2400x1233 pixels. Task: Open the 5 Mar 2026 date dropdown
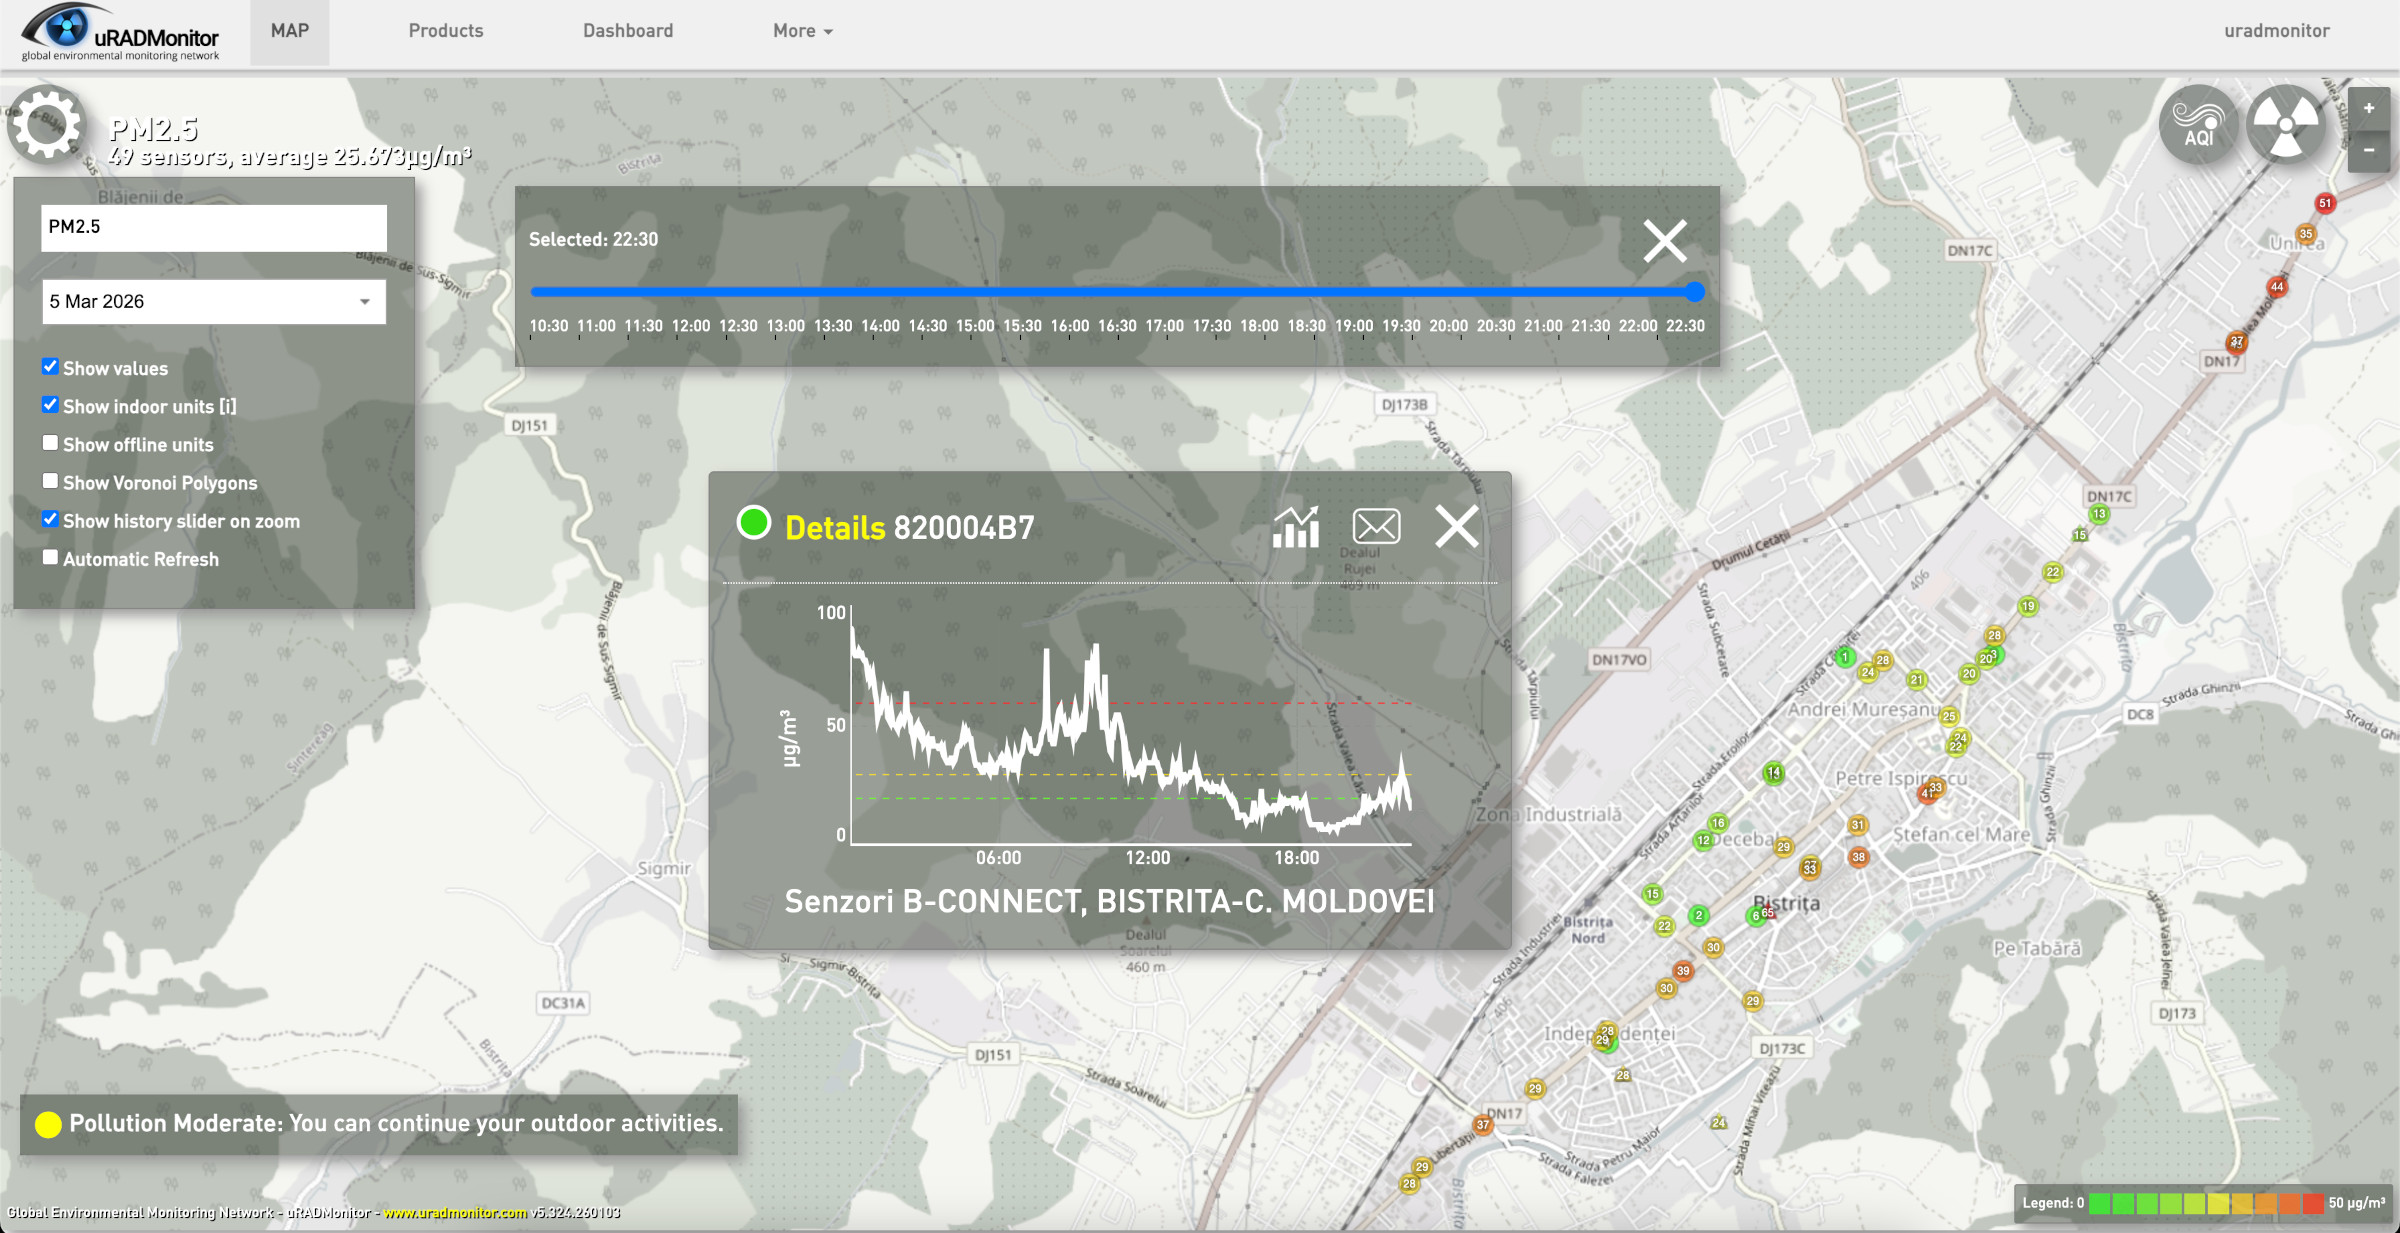pyautogui.click(x=213, y=302)
